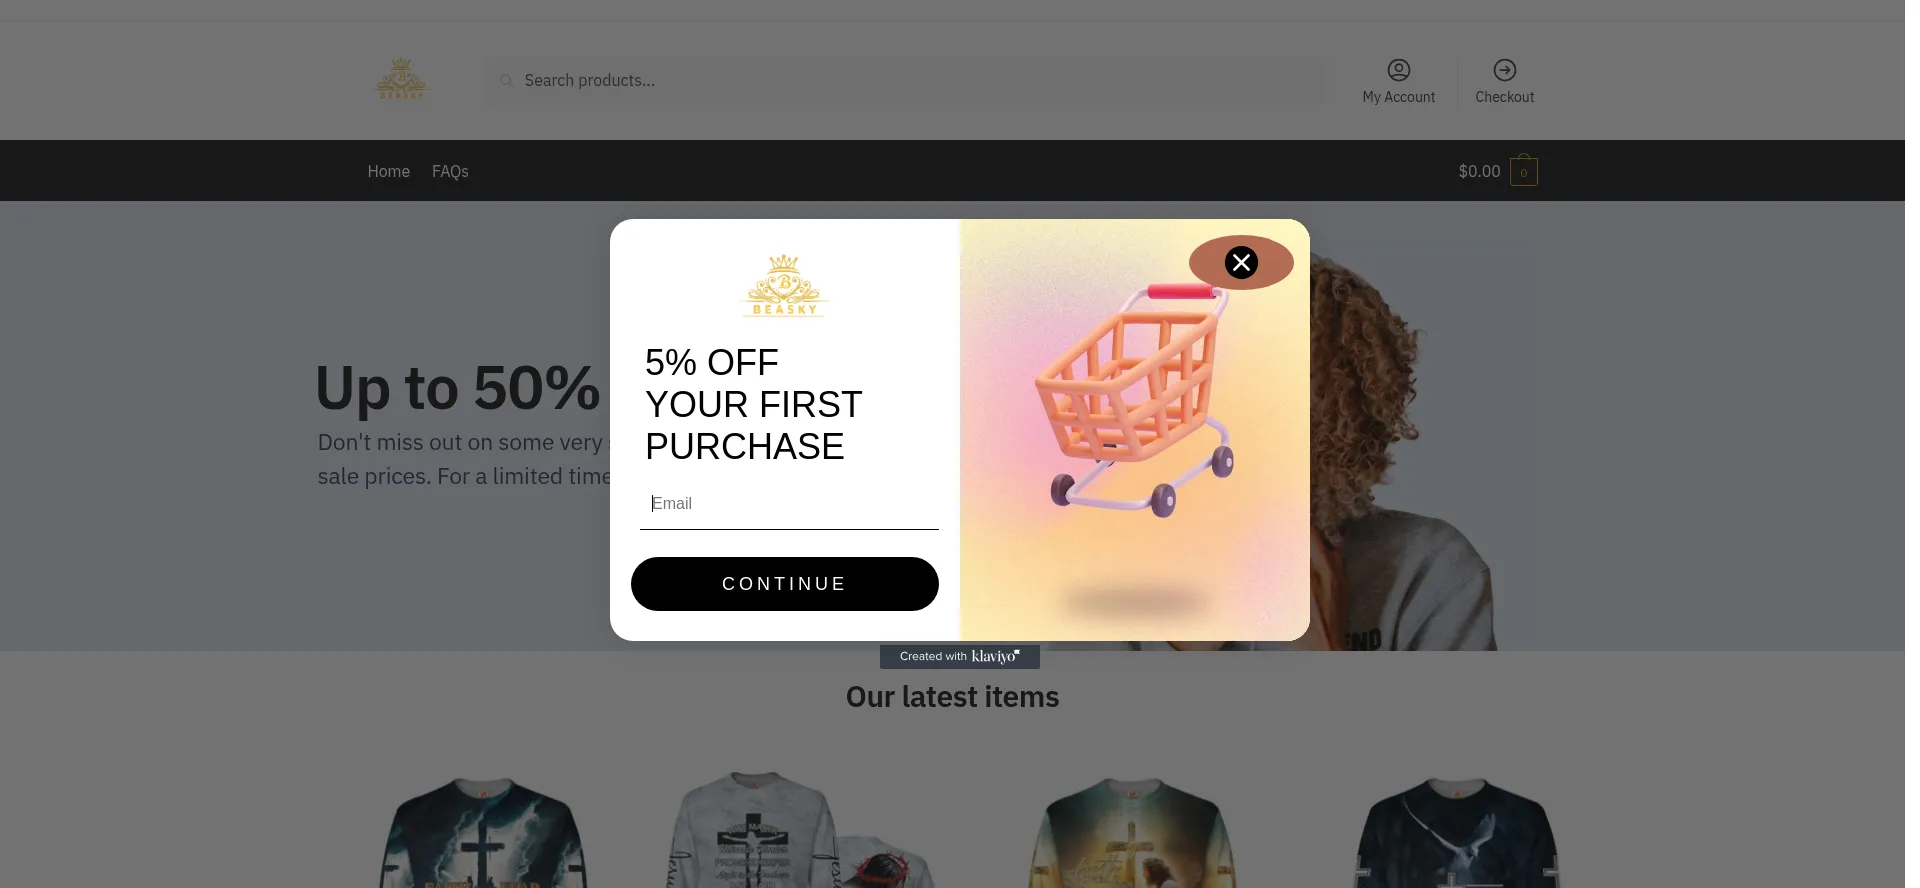Click the CONTINUE button
This screenshot has width=1920, height=888.
coord(785,584)
